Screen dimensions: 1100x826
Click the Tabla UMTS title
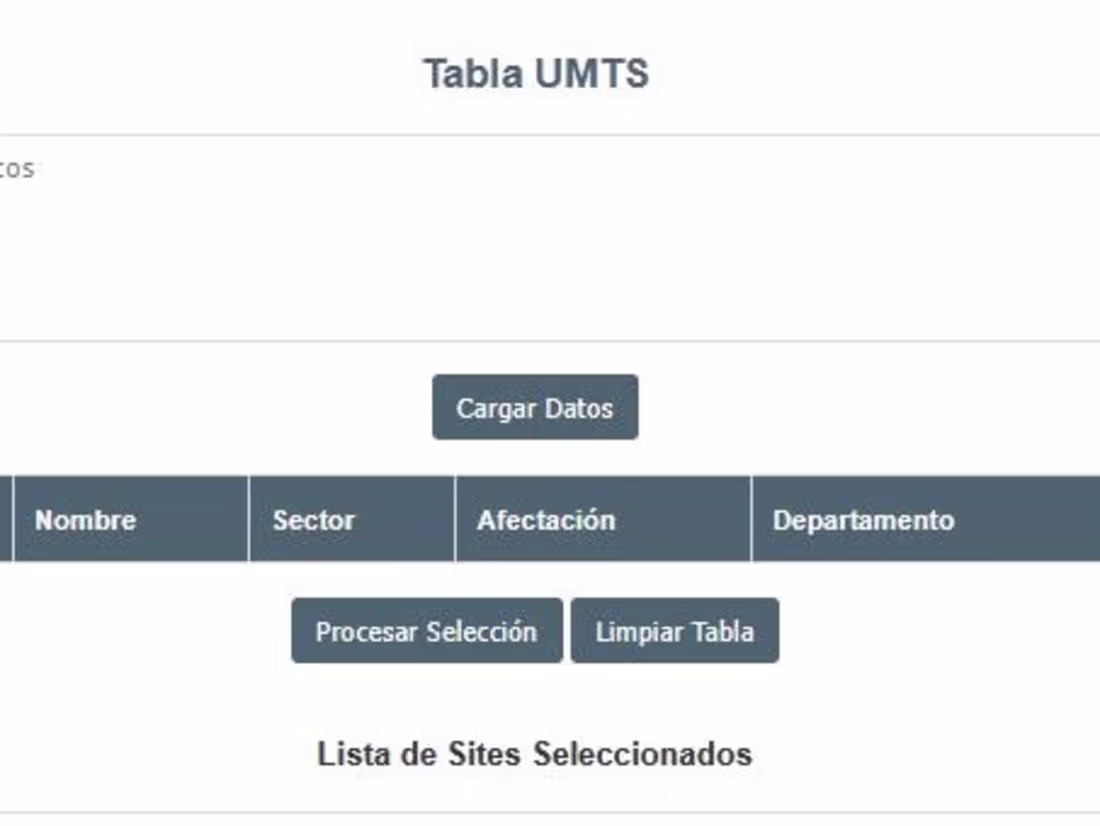coord(536,74)
